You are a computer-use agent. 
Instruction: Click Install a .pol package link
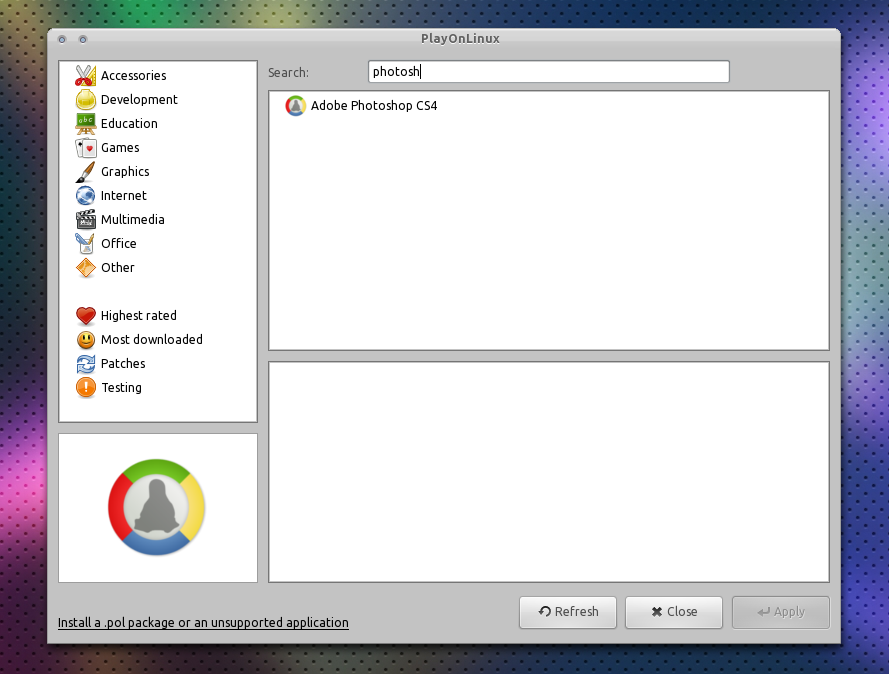[x=202, y=622]
